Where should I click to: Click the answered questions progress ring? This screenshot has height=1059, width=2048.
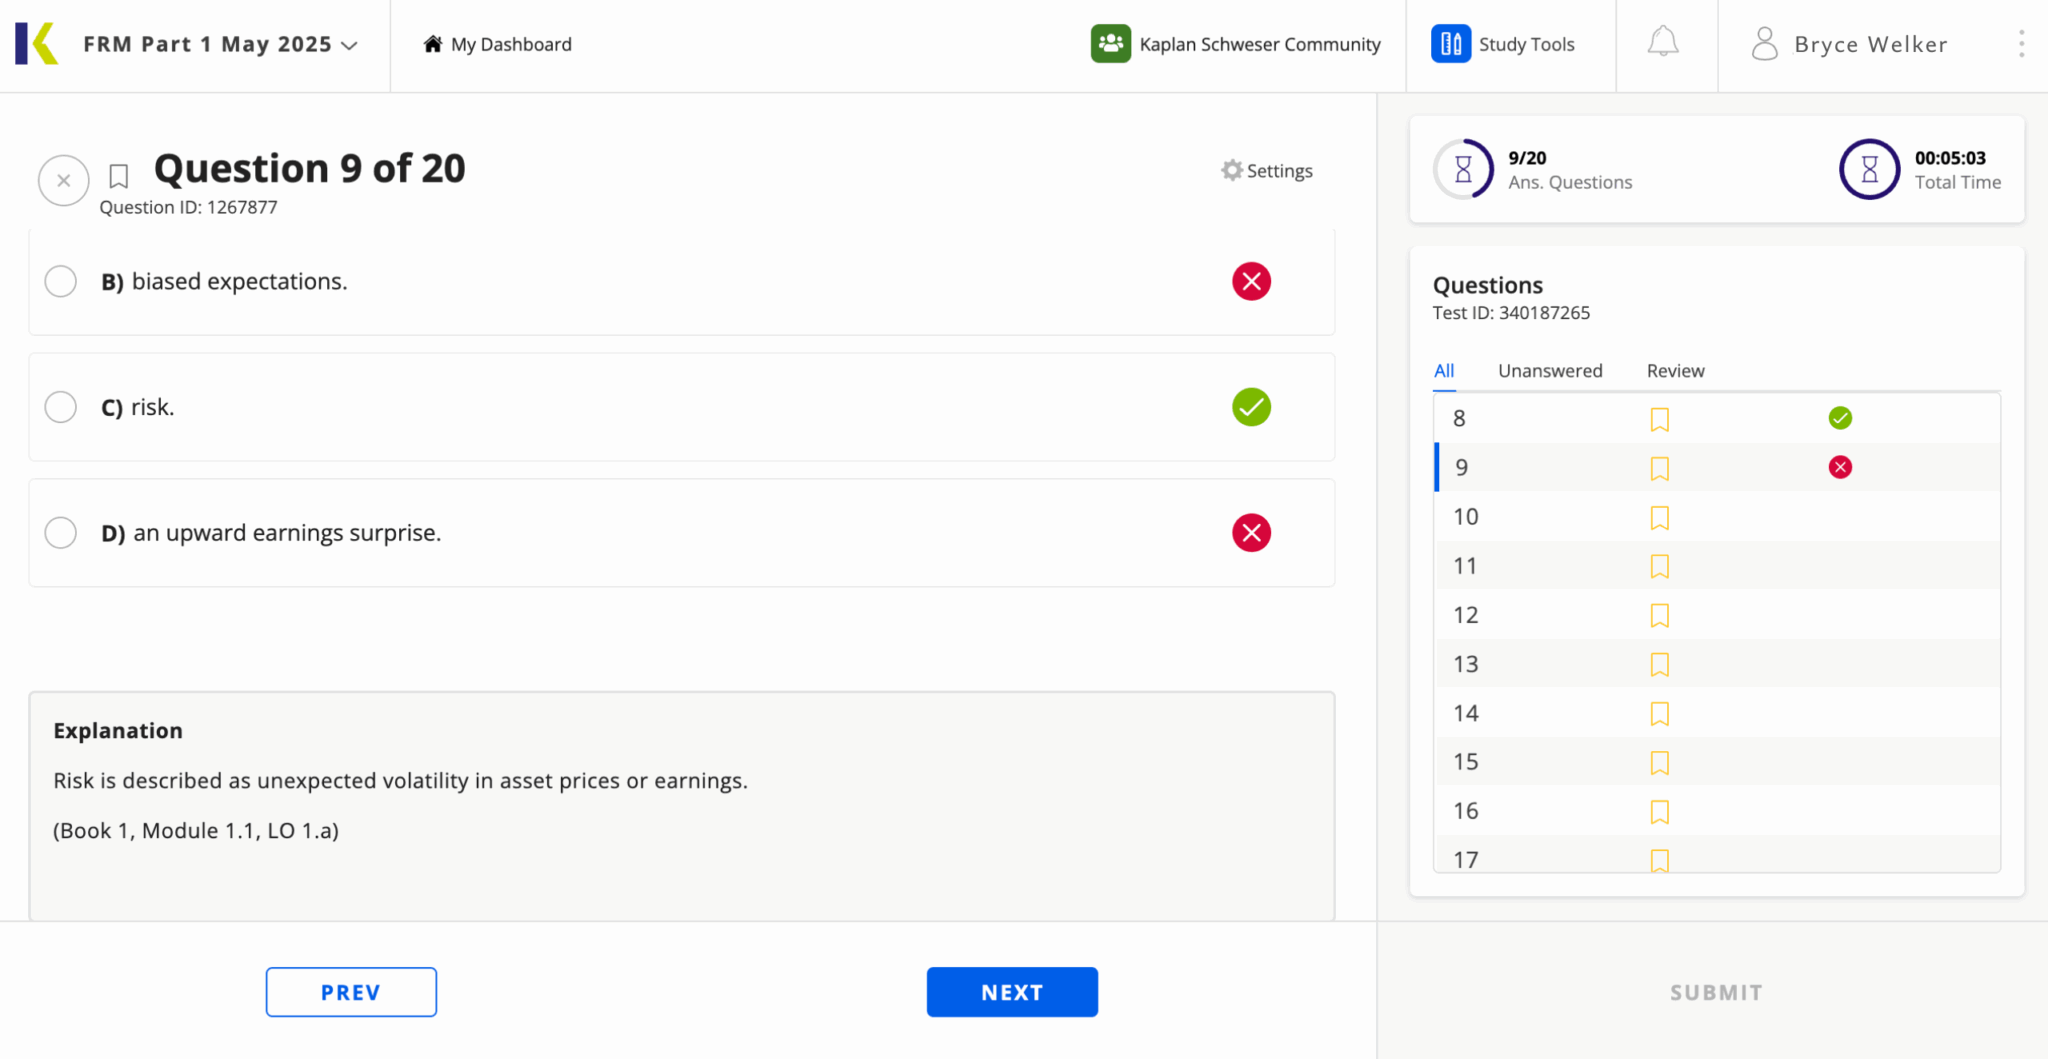point(1463,169)
